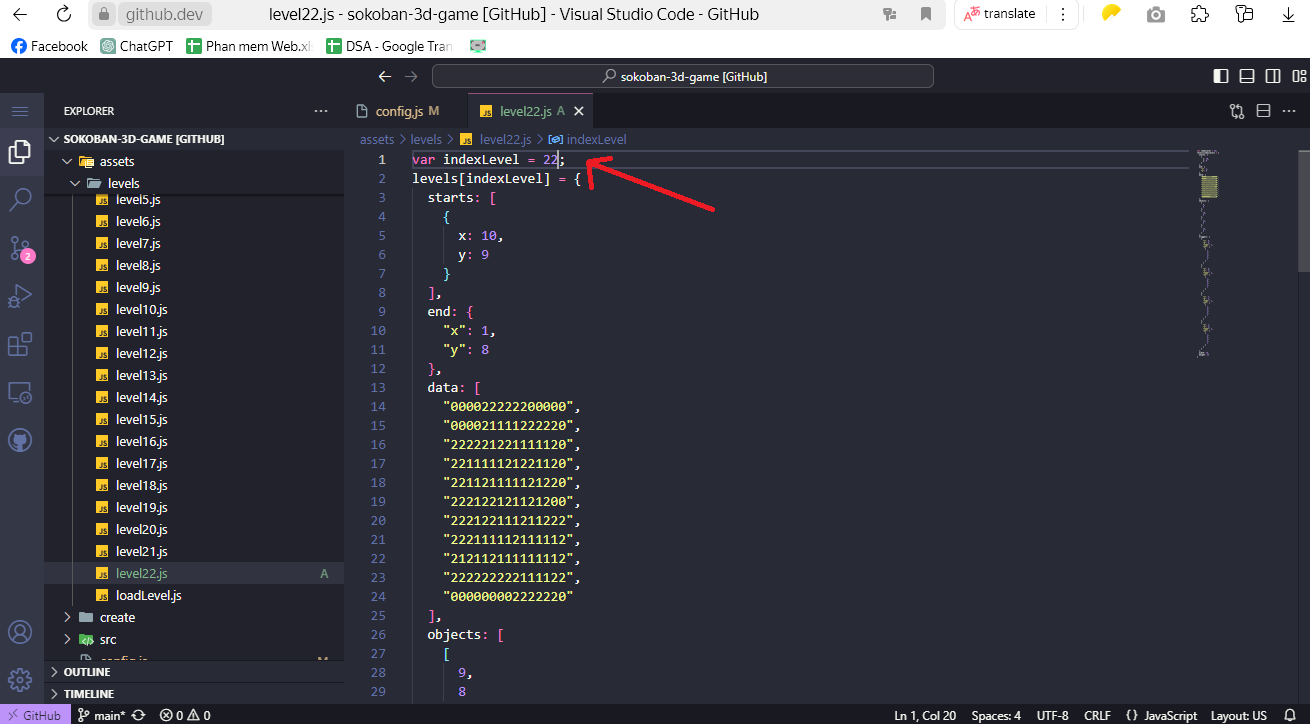1310x724 pixels.
Task: Open Remote Explorer in activity bar
Action: [20, 392]
